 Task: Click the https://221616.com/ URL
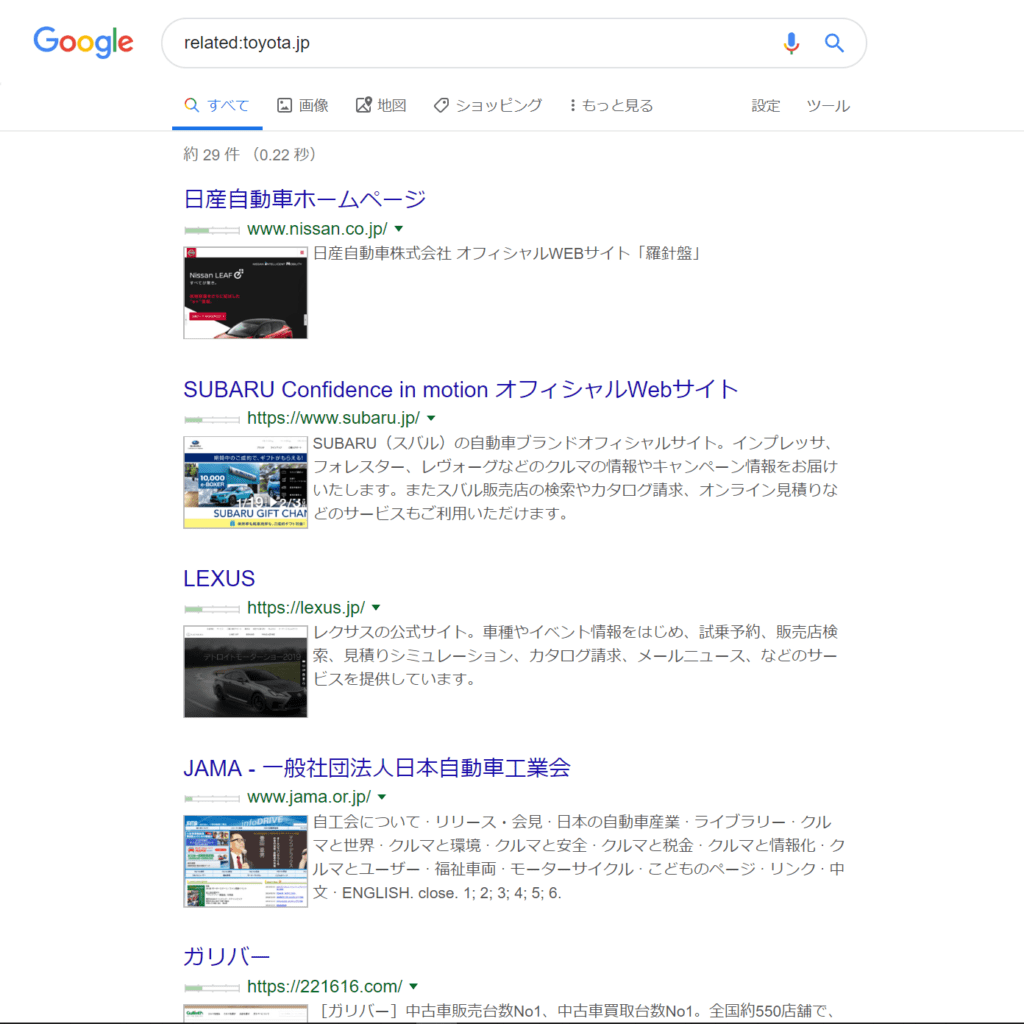[x=325, y=987]
